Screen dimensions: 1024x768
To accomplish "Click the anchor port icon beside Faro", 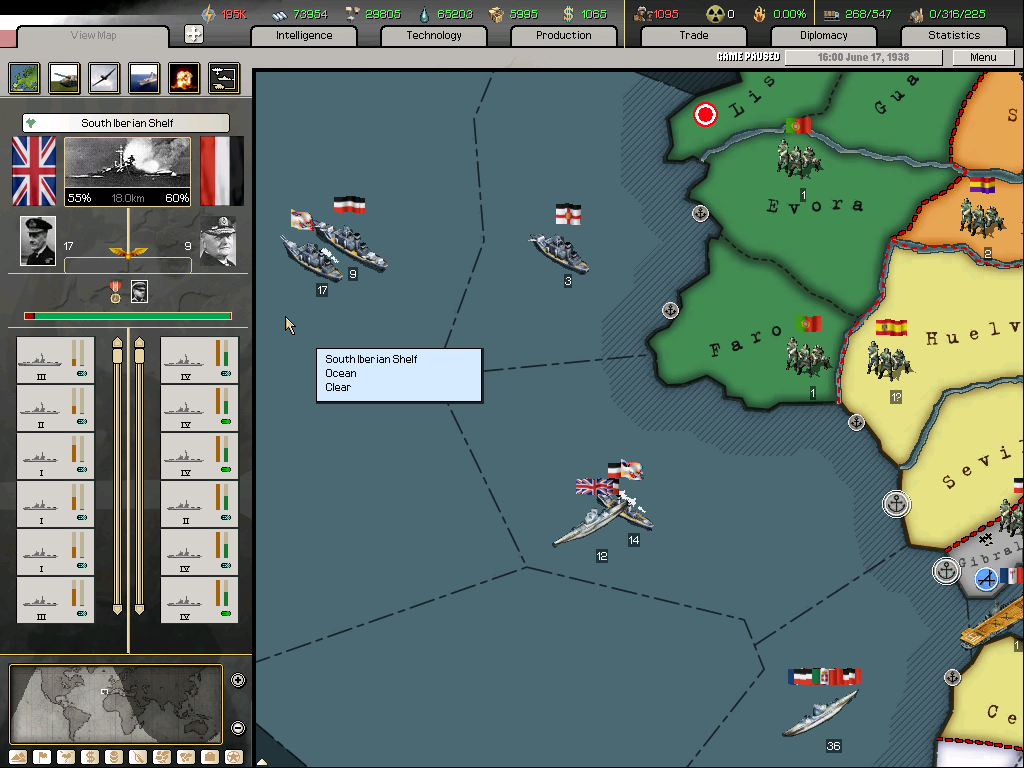I will (670, 311).
